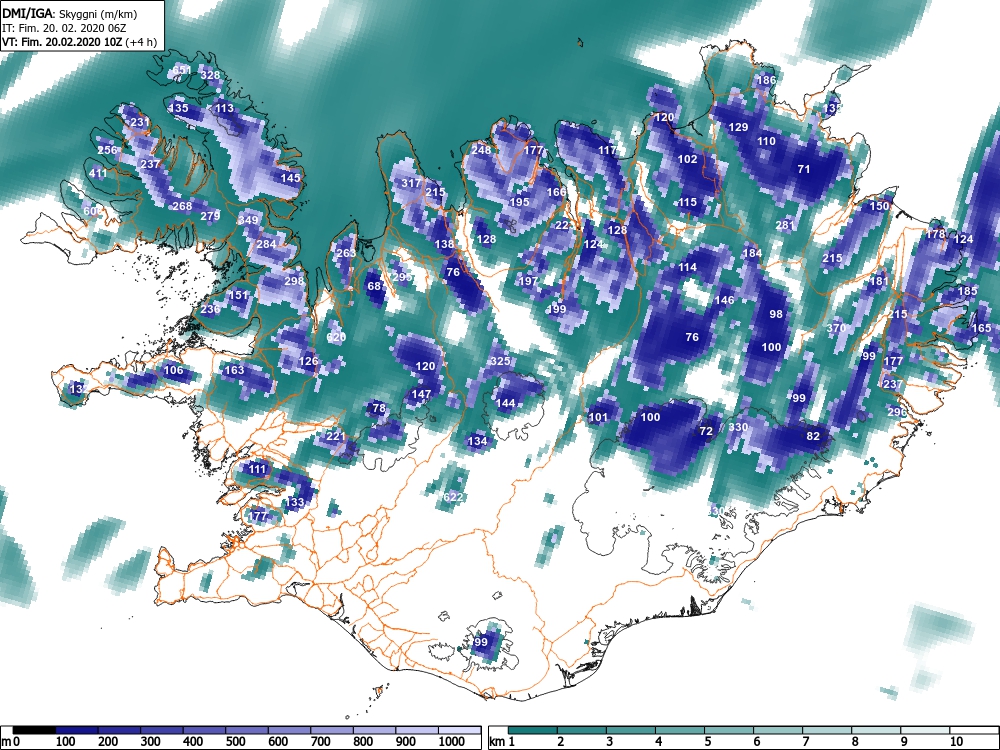The height and width of the screenshot is (750, 1000).
Task: Click the map value 150
Action: (879, 206)
